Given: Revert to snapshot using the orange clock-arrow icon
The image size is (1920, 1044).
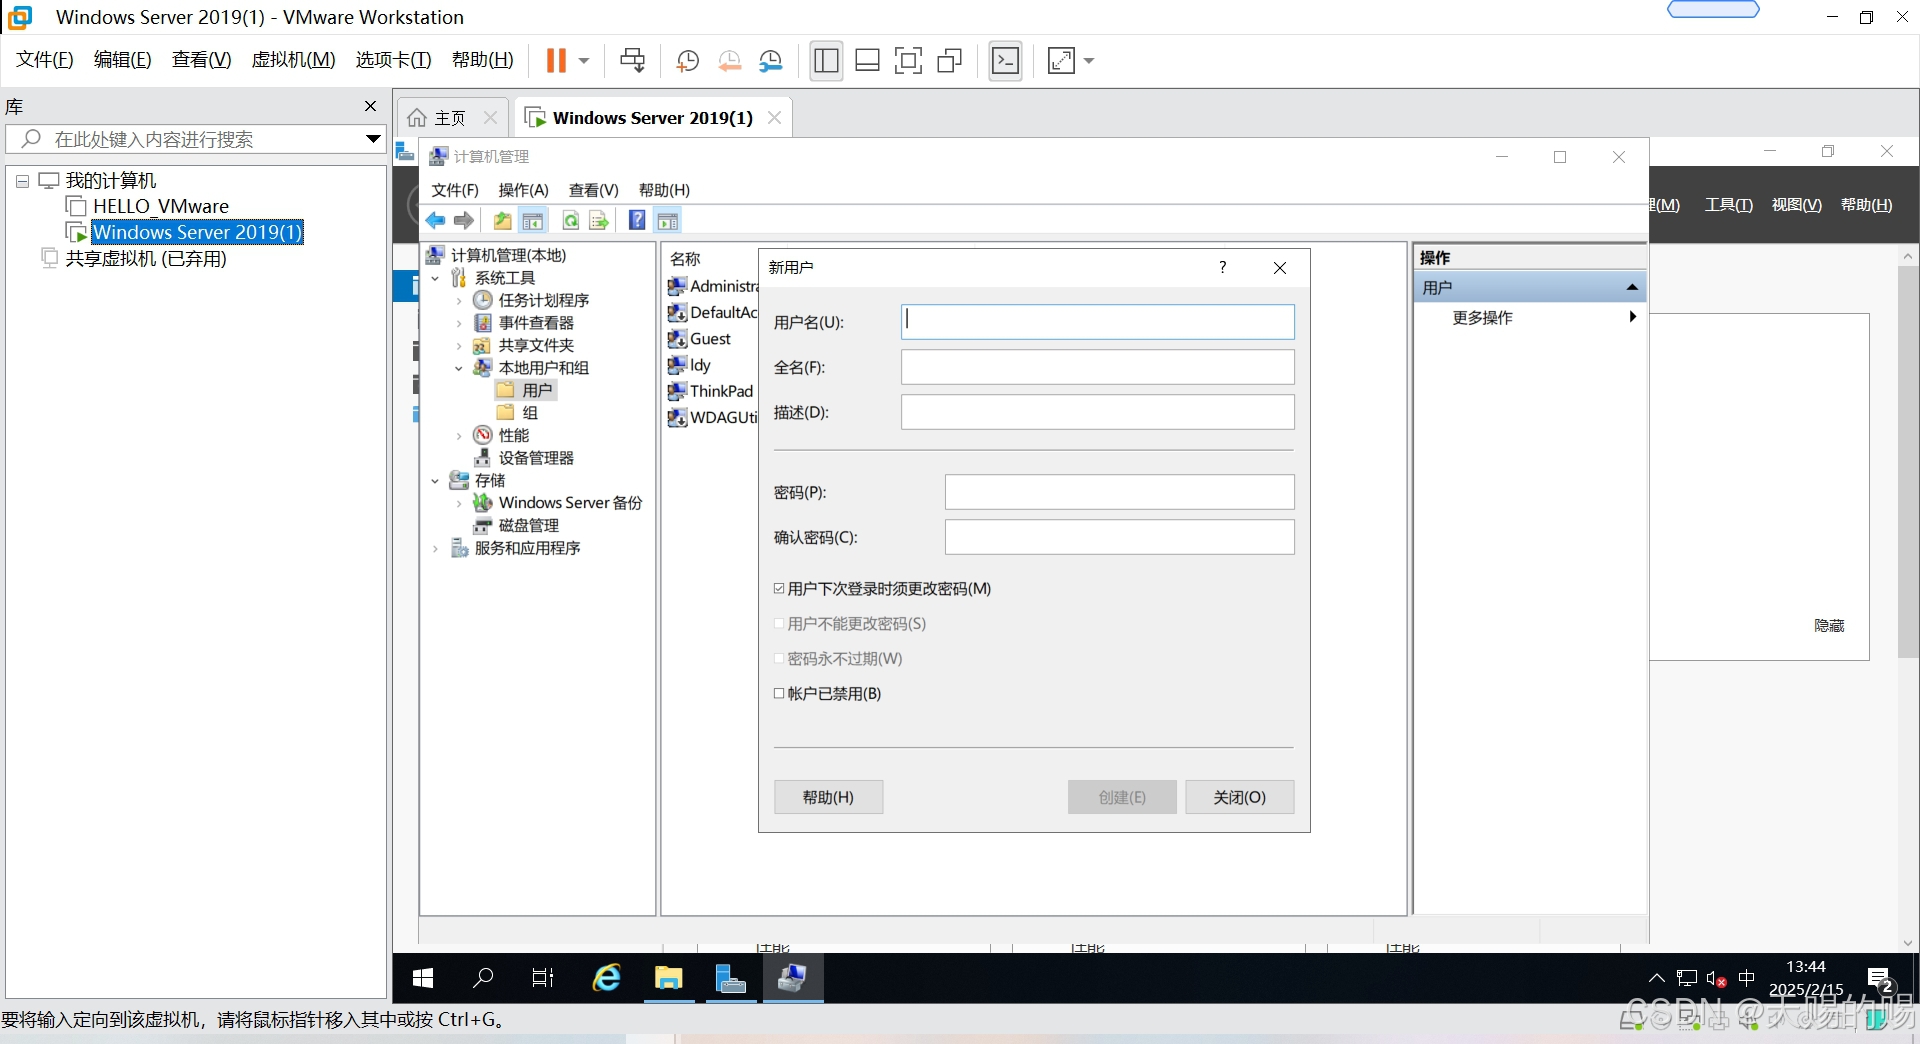Looking at the screenshot, I should click(x=729, y=61).
